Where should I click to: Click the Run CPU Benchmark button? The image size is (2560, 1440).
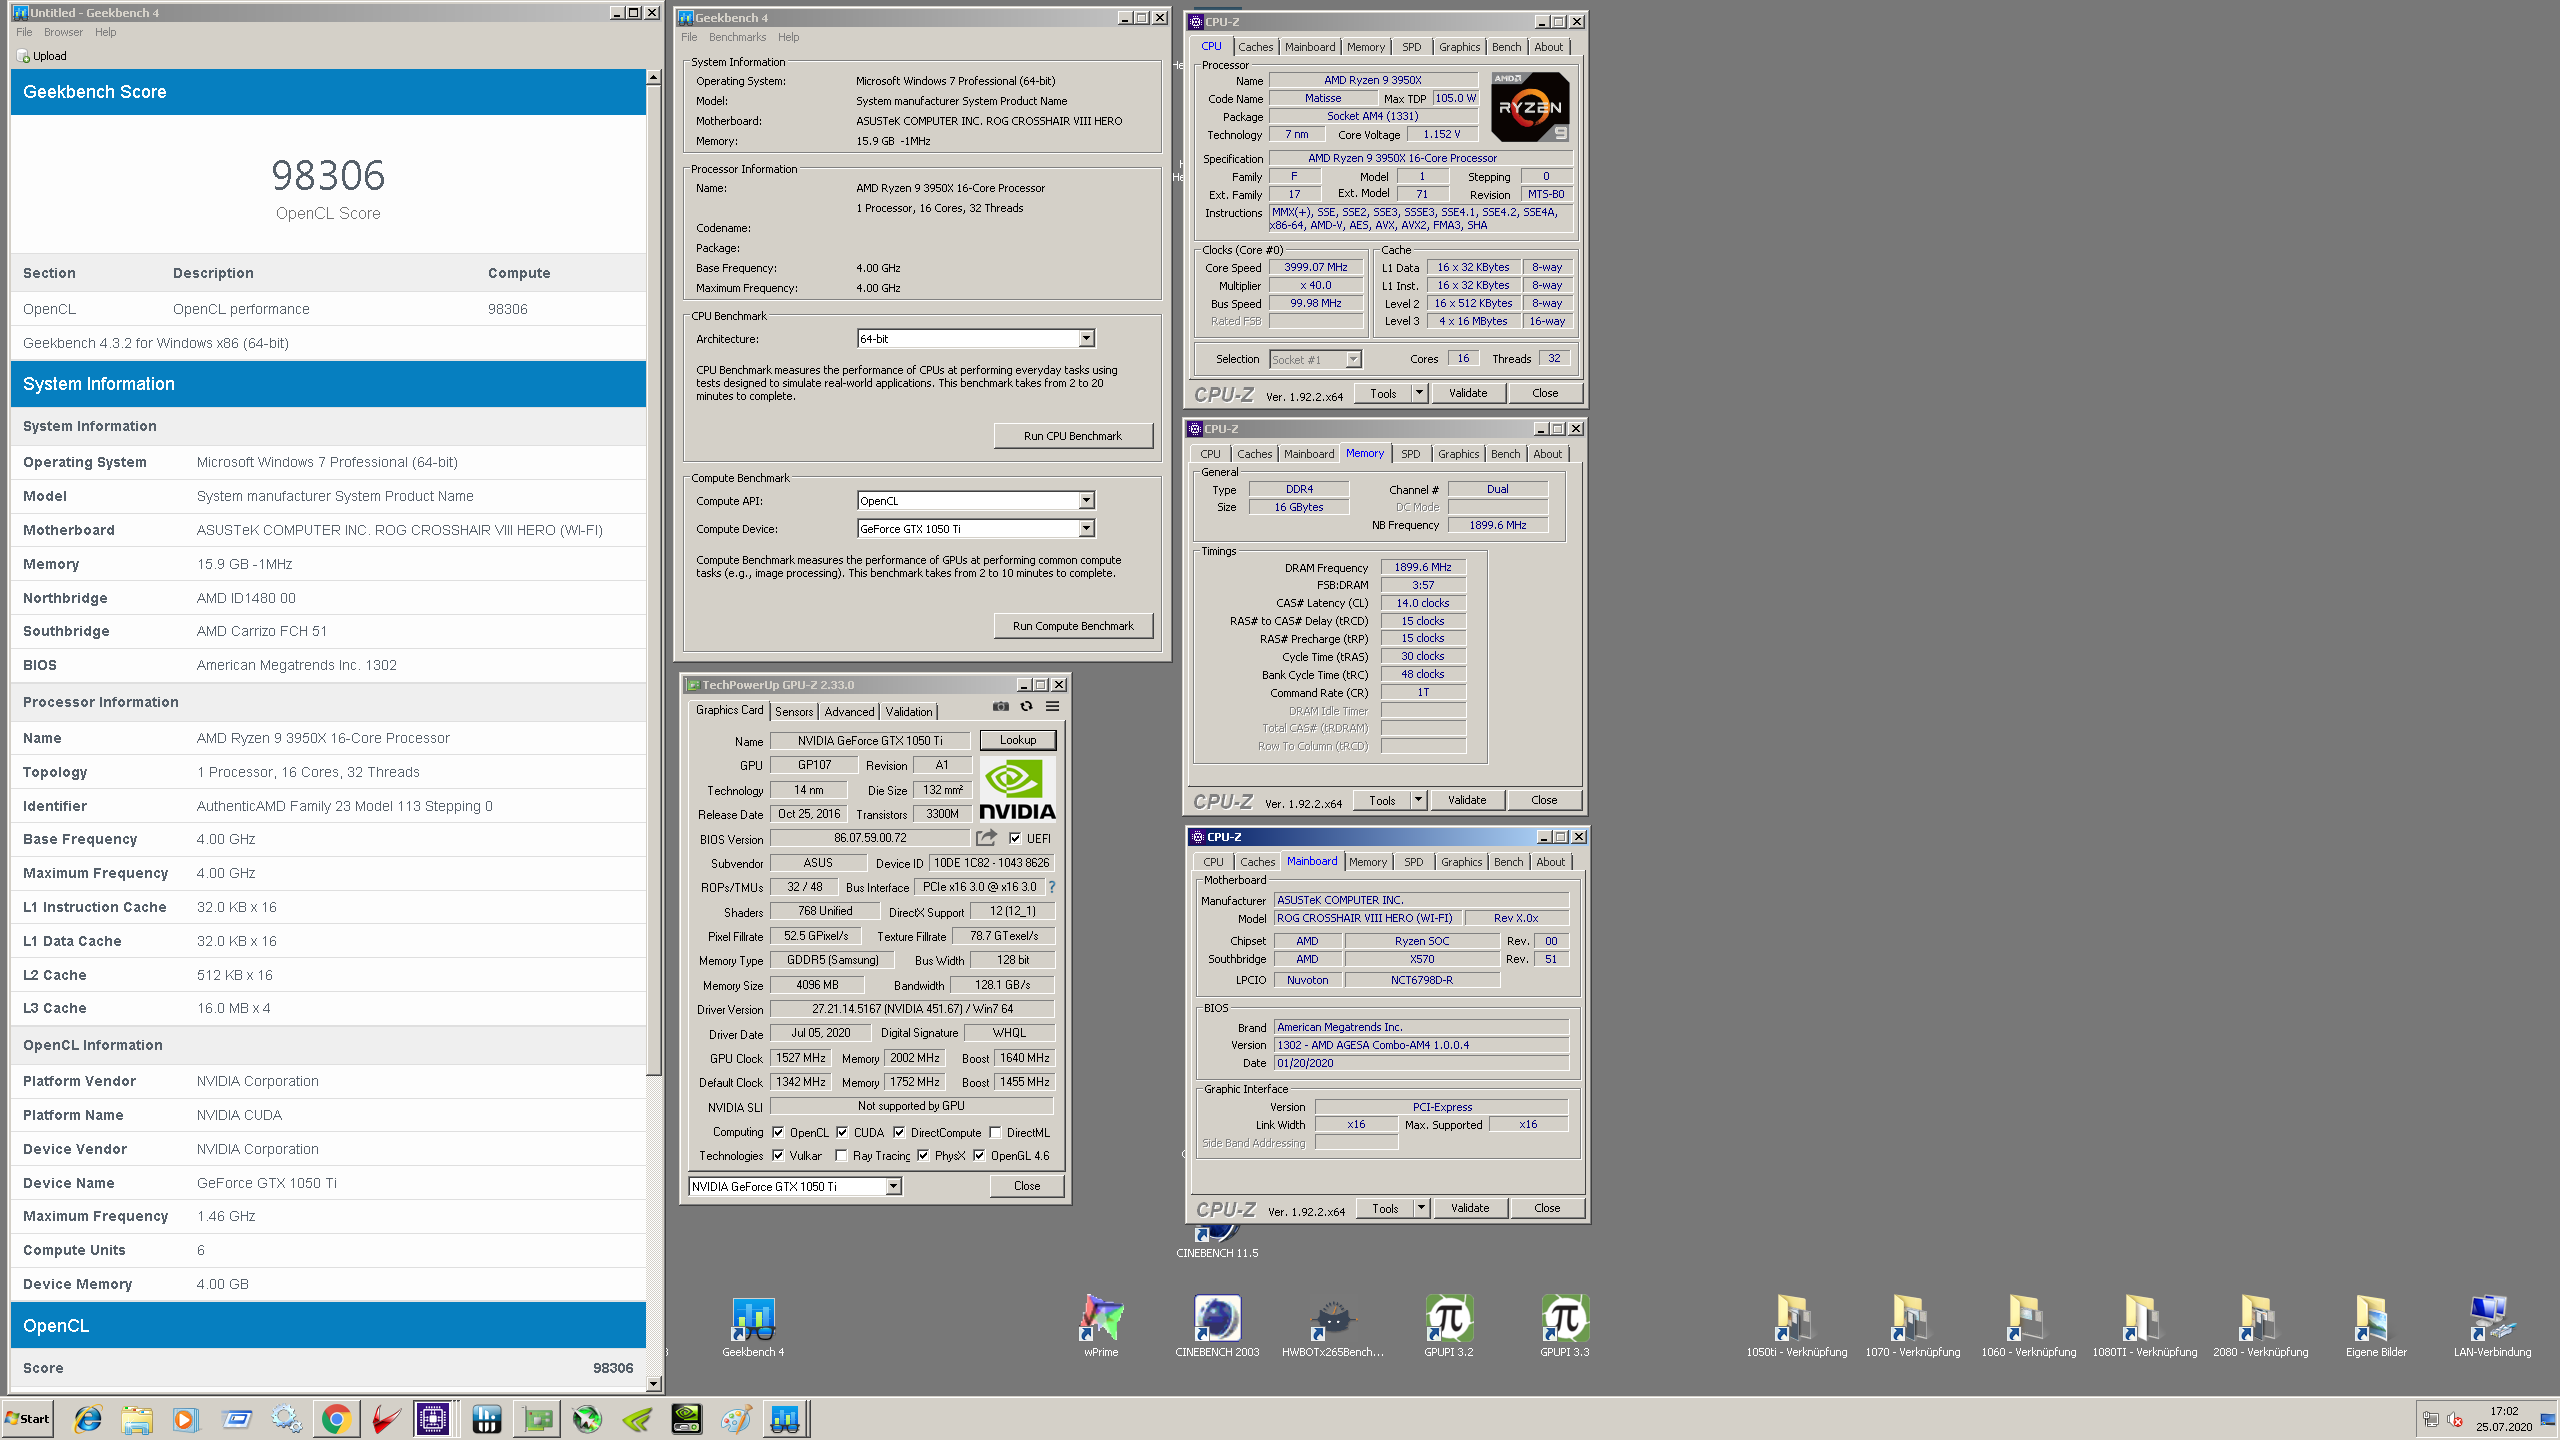[1072, 436]
